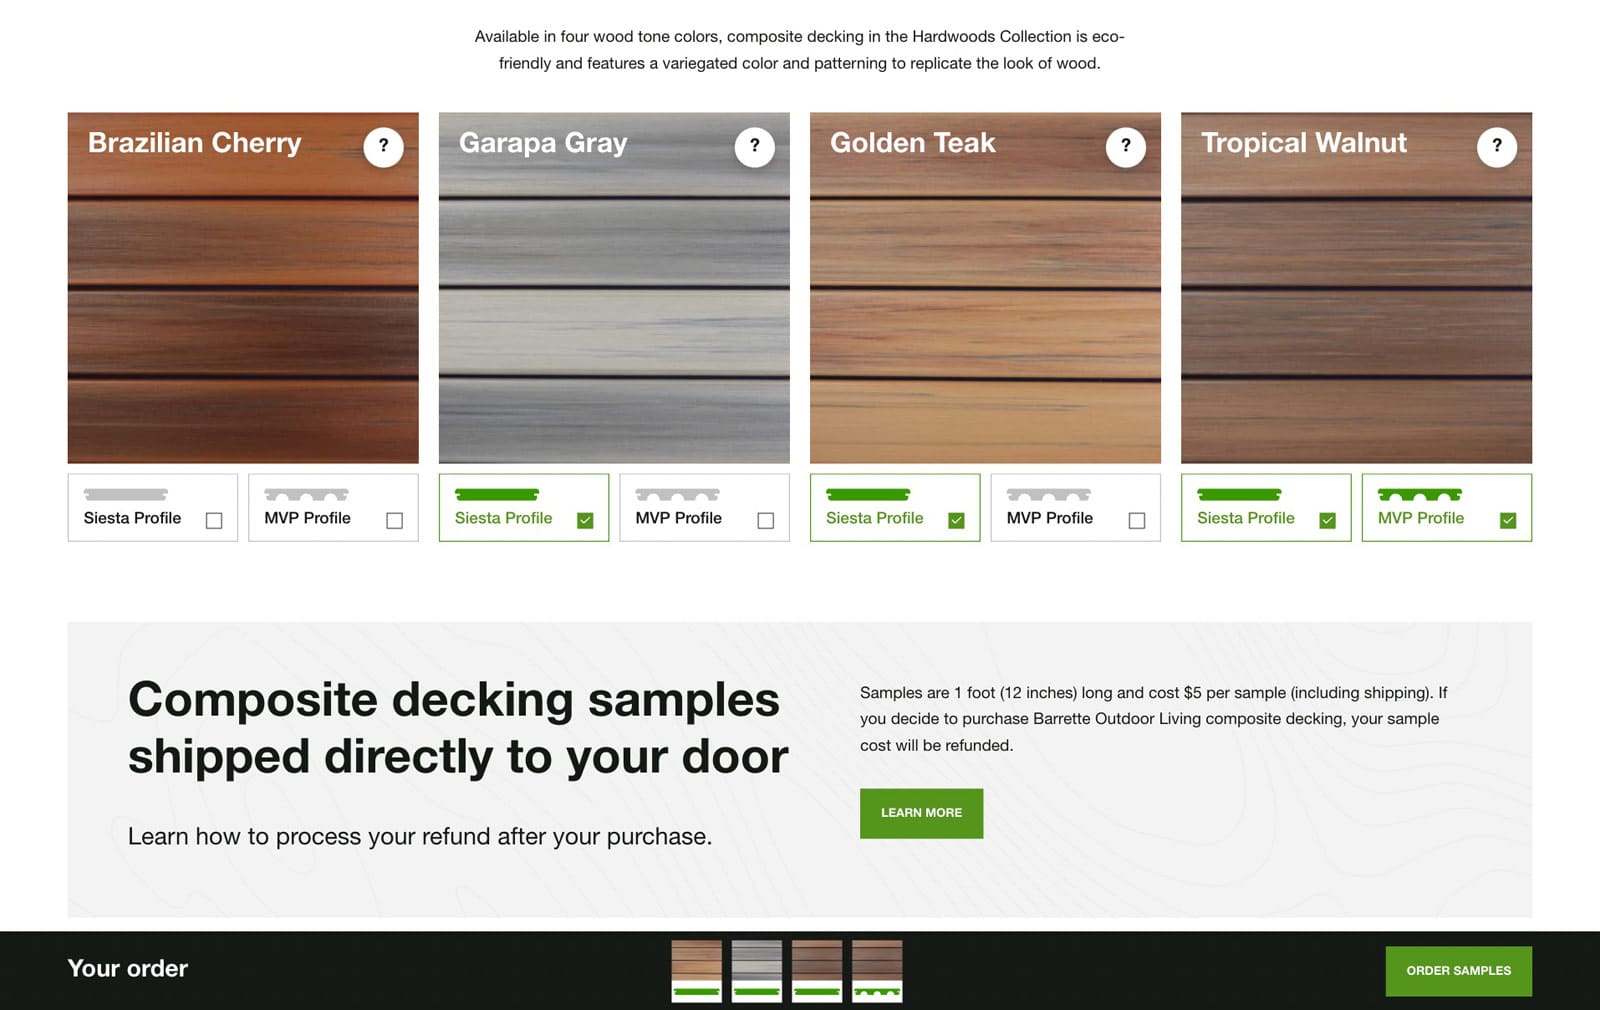Choose the last MVP sample thumbnail in order
The width and height of the screenshot is (1600, 1010).
point(877,970)
